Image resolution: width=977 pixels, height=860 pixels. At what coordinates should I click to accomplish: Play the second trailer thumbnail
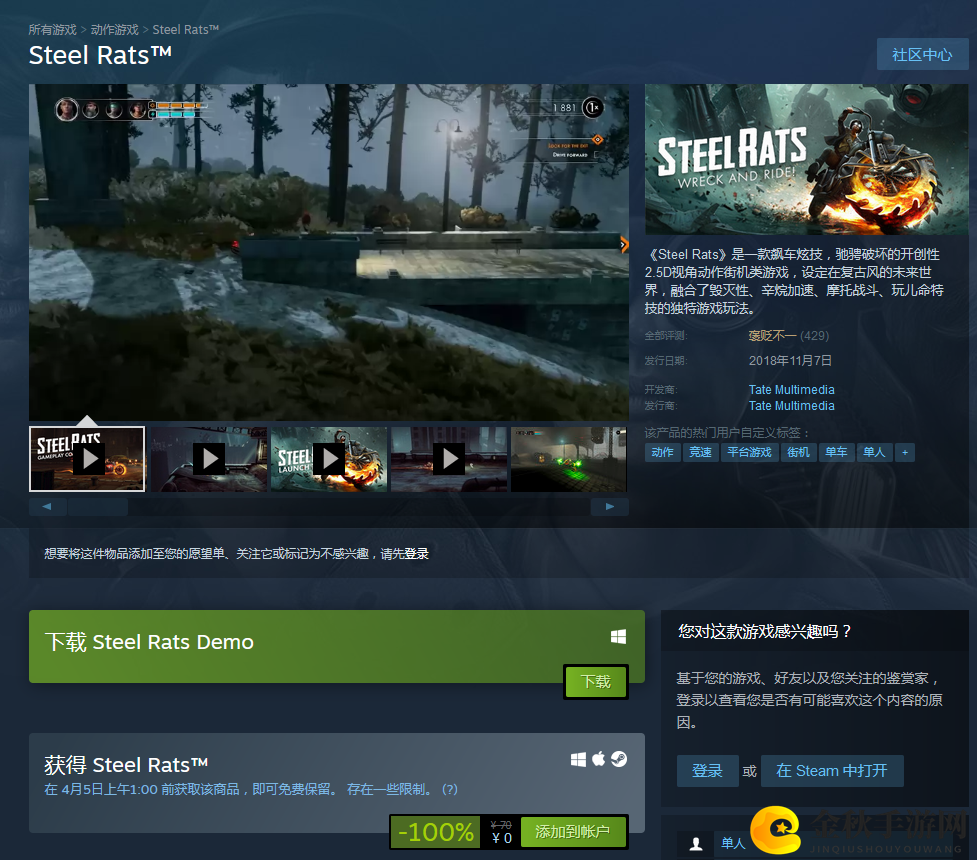(209, 459)
